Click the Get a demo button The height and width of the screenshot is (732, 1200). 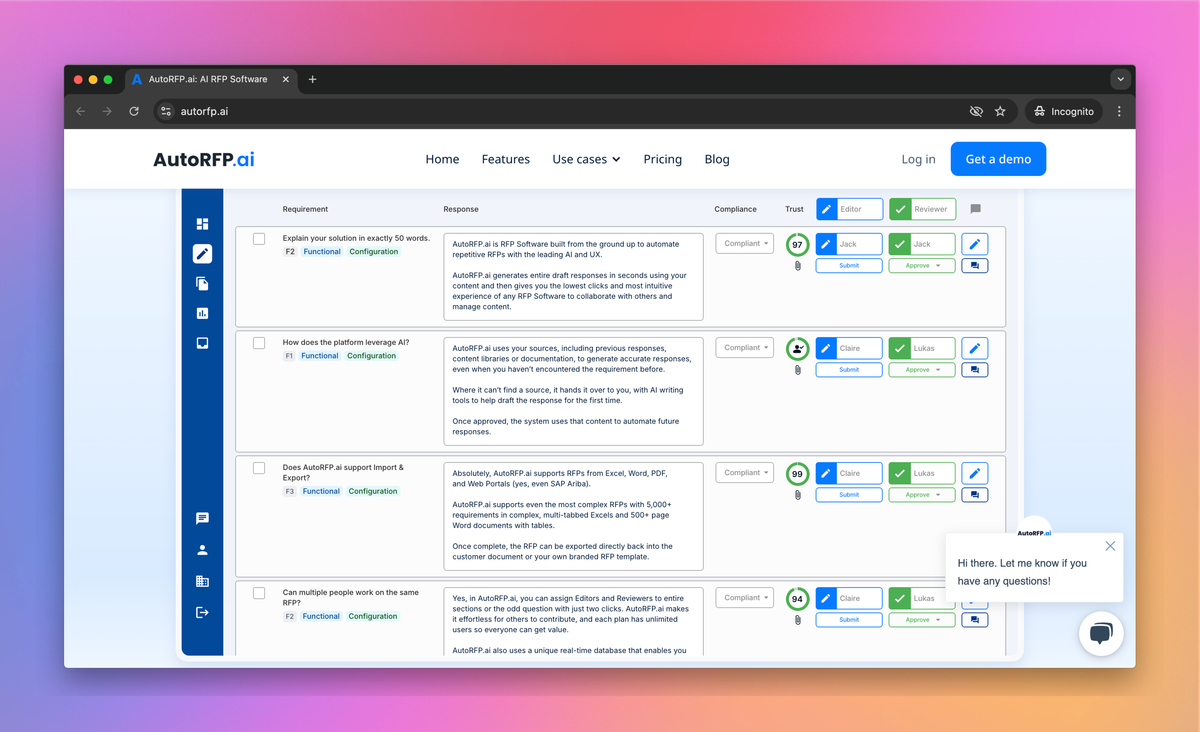[x=998, y=159]
